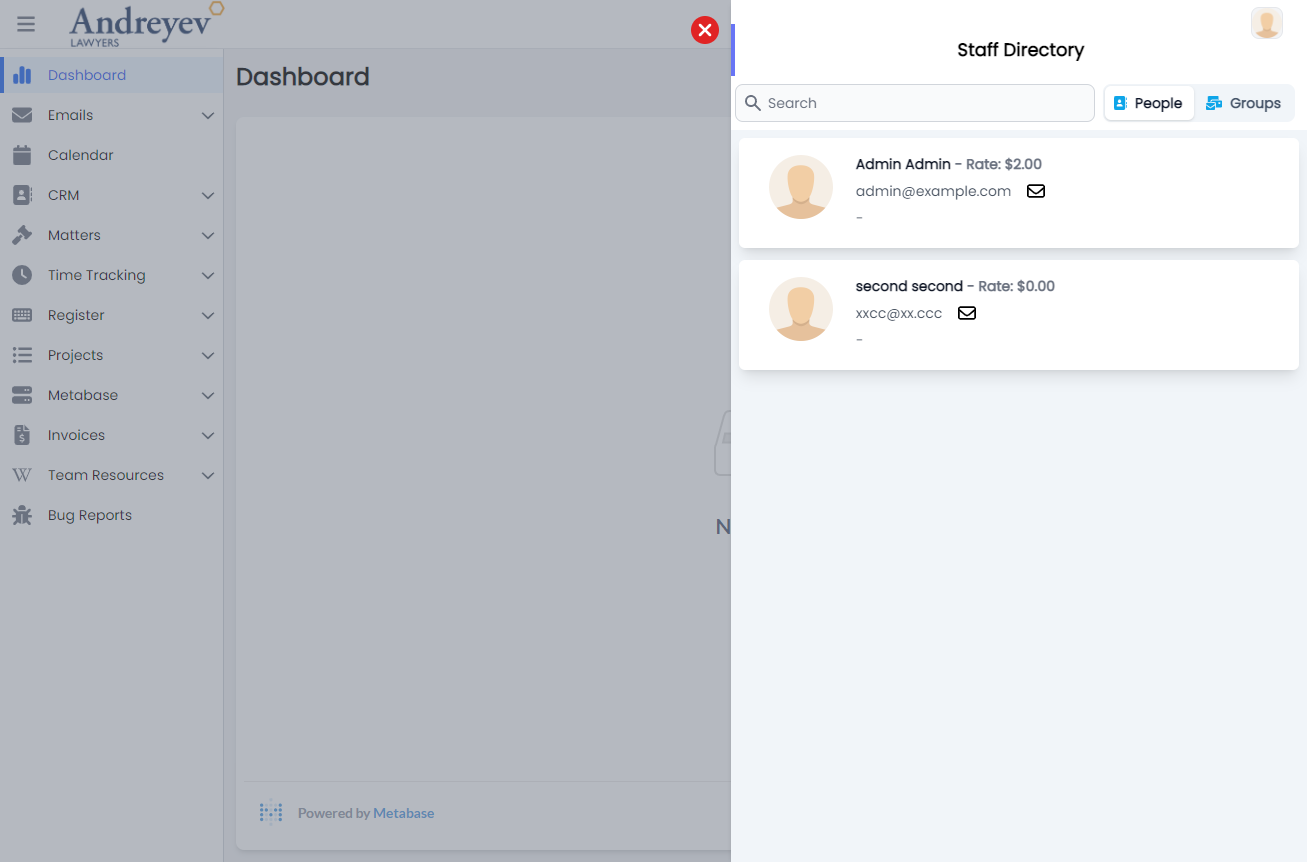1307x862 pixels.
Task: Click the hamburger menu icon
Action: [26, 24]
